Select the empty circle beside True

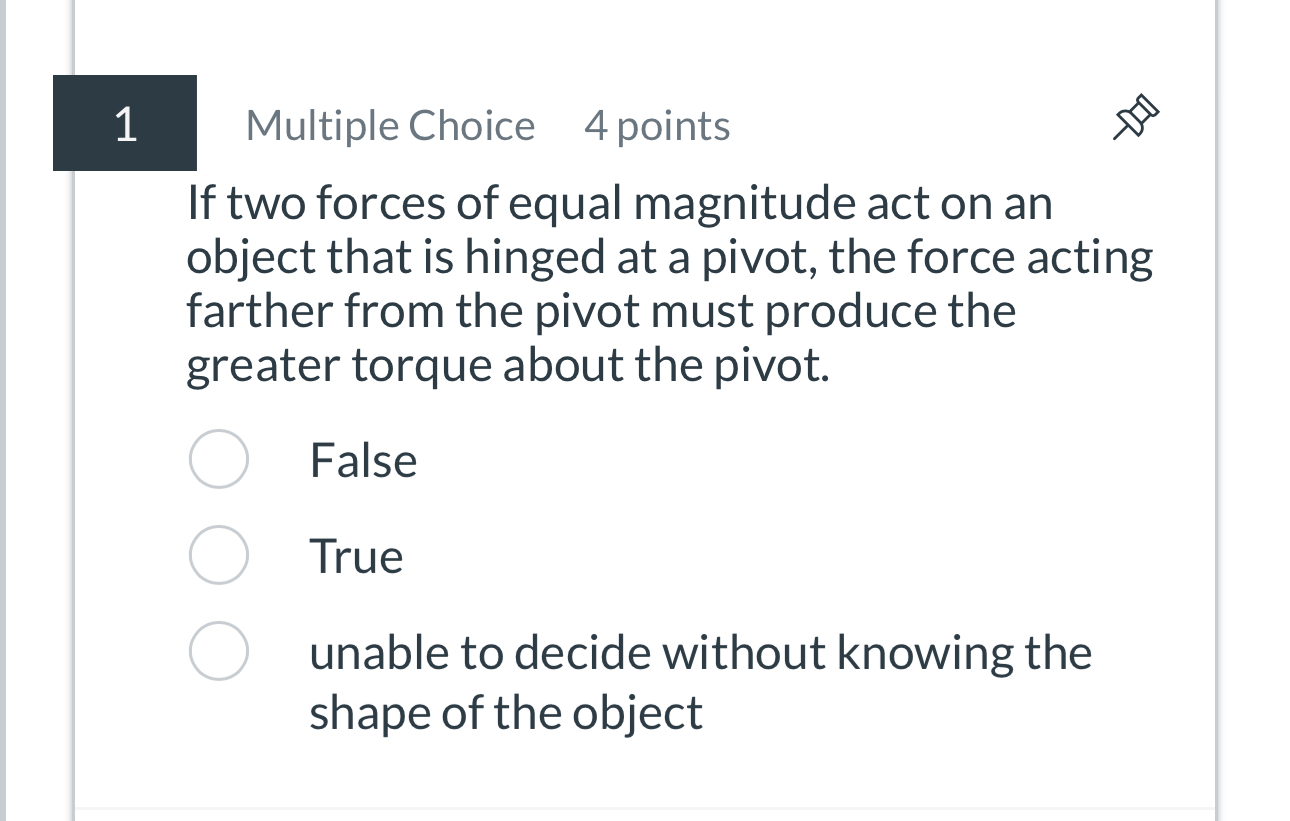[218, 554]
